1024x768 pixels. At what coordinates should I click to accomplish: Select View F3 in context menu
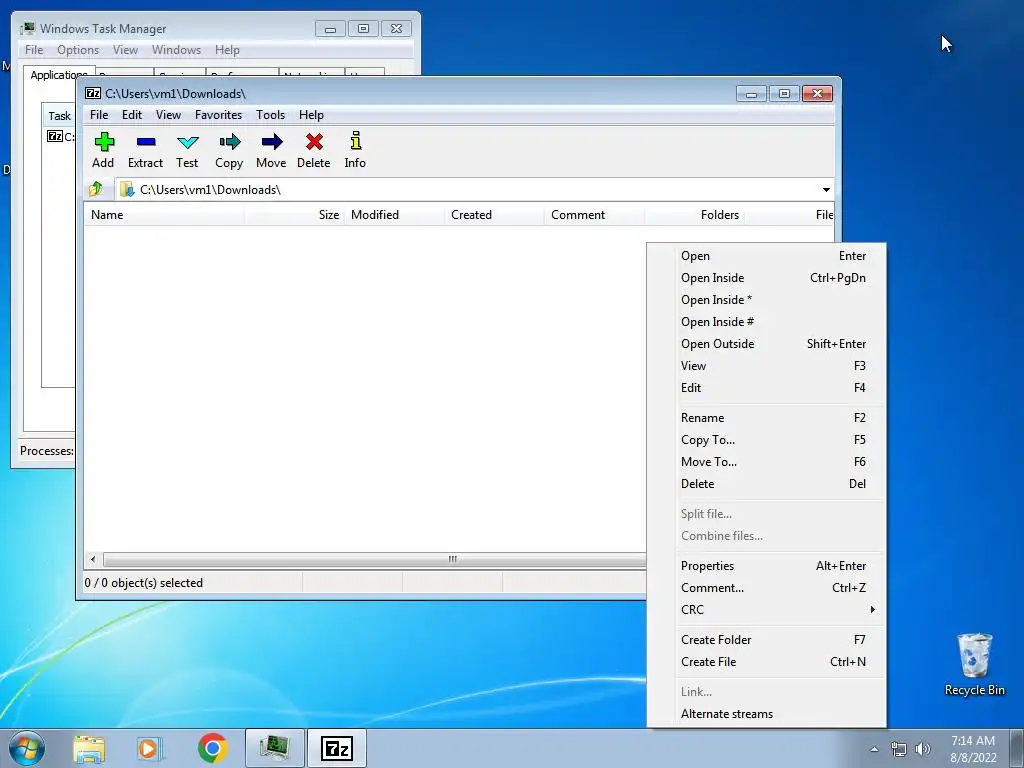tap(767, 366)
